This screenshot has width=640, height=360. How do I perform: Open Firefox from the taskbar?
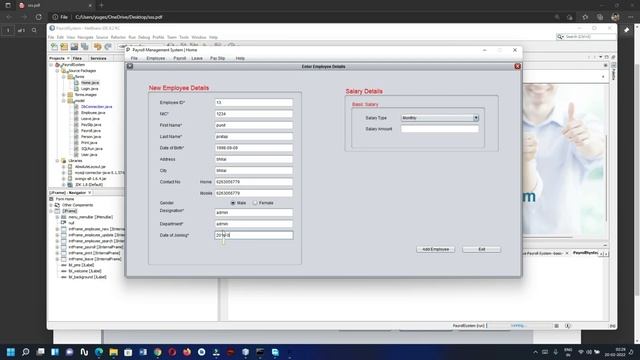point(187,352)
